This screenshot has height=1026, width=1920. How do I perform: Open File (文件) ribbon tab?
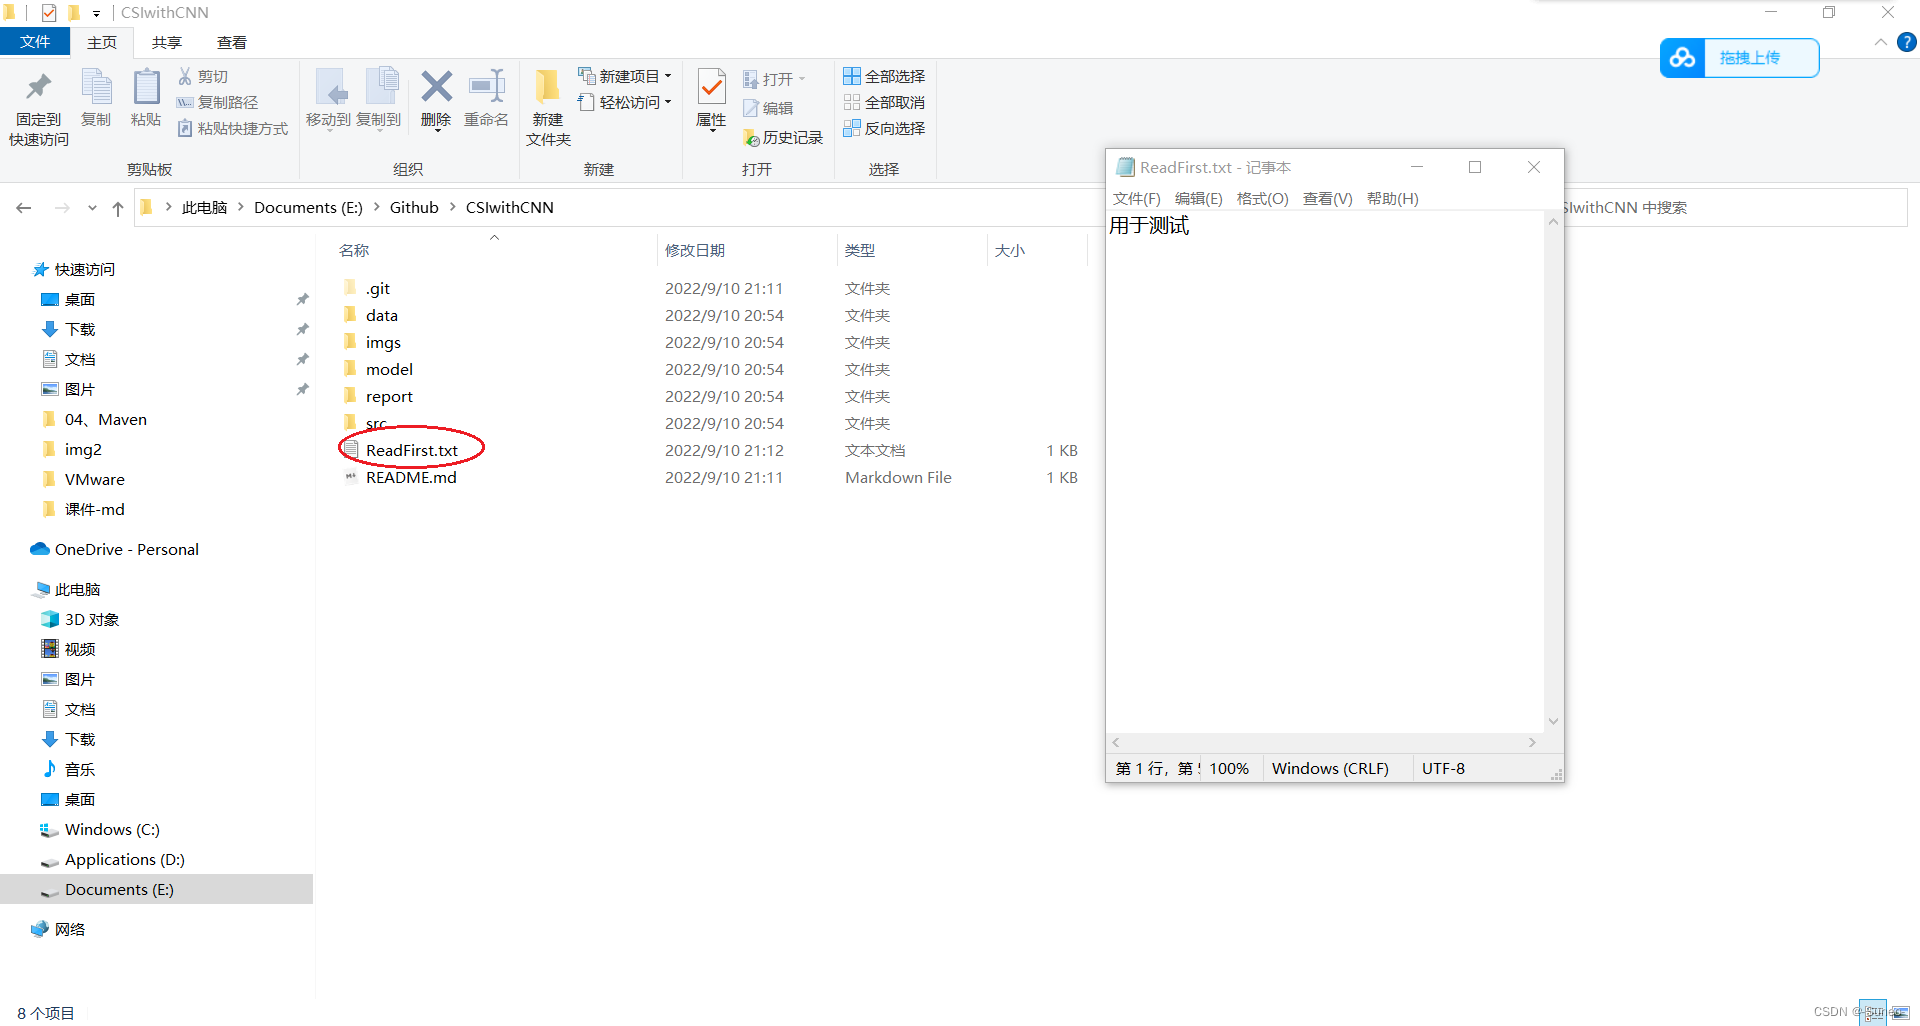(x=35, y=42)
